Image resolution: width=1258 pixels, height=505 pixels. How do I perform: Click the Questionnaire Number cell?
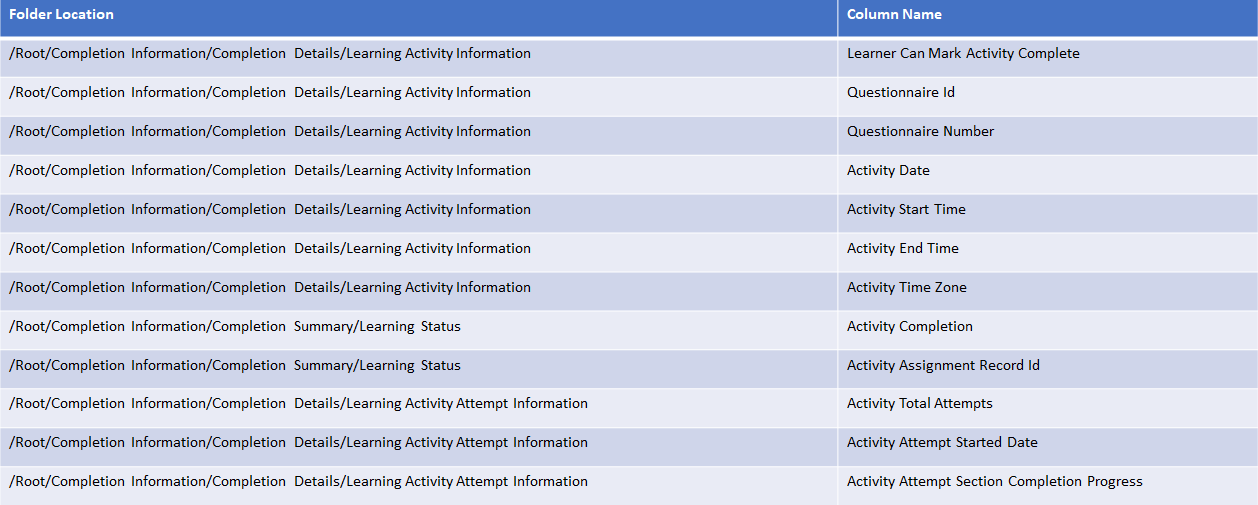[x=920, y=132]
